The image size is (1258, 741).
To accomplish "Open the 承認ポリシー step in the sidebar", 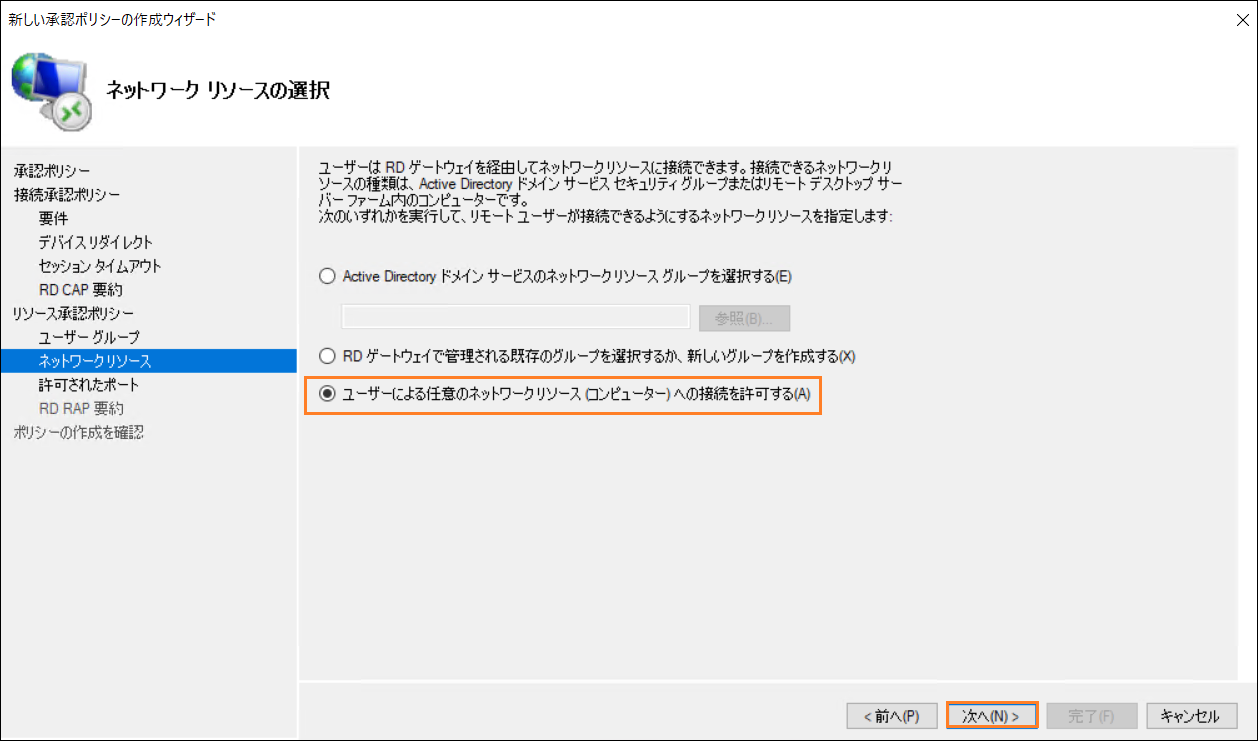I will [x=52, y=171].
